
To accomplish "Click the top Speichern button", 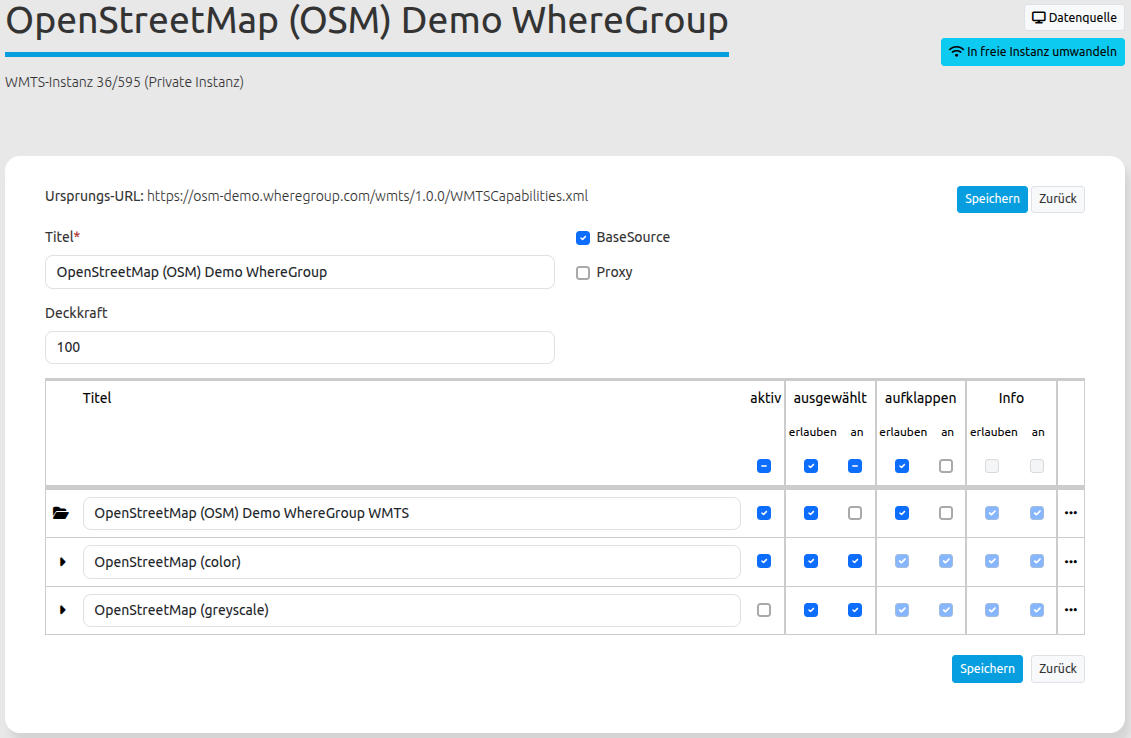I will [x=992, y=199].
